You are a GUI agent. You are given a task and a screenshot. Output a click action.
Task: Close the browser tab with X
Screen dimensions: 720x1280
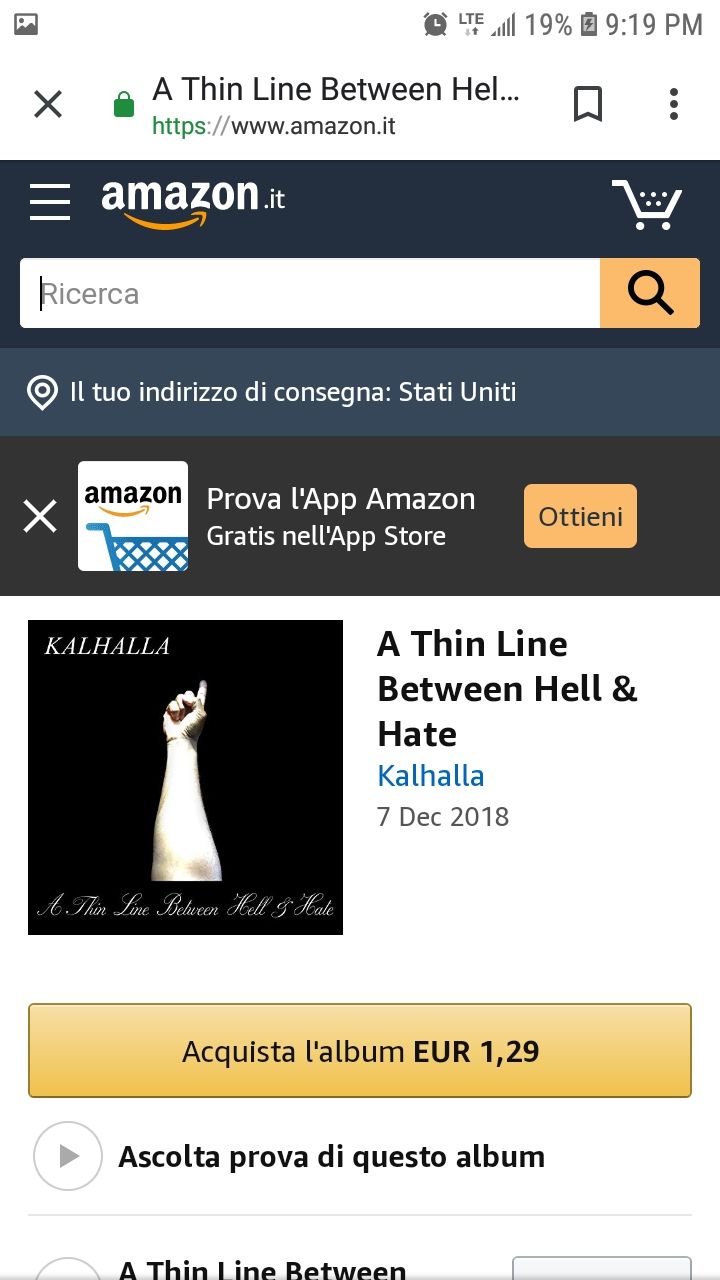pos(48,104)
